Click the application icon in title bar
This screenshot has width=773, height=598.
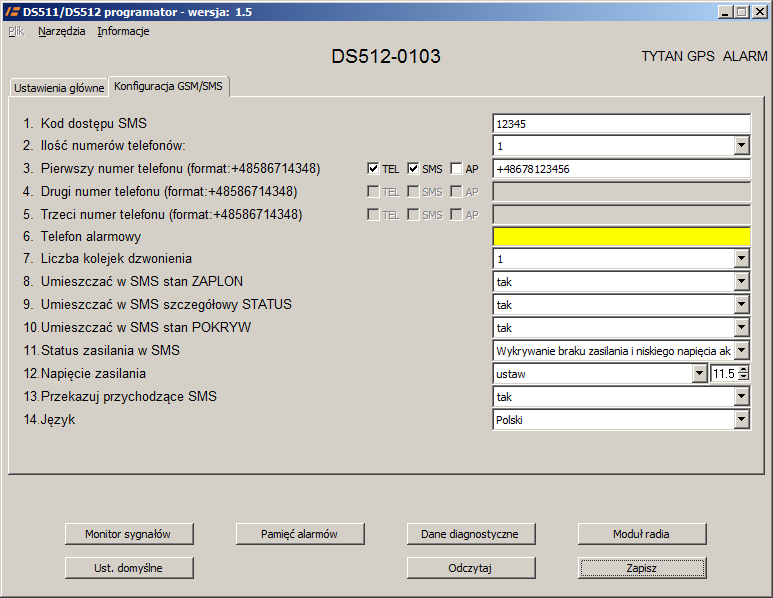pos(12,11)
